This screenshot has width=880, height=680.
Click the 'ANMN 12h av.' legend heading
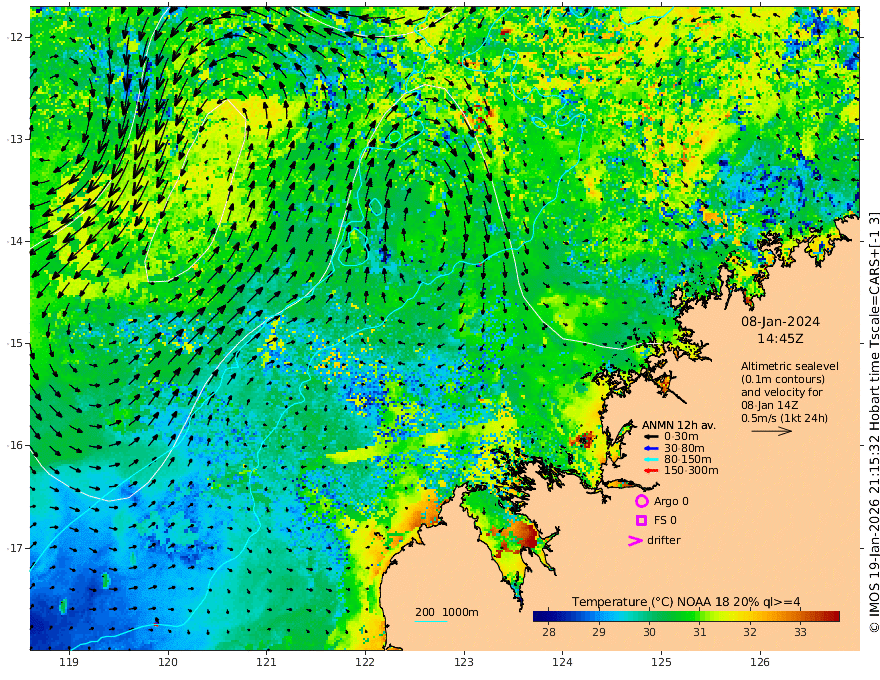(679, 425)
